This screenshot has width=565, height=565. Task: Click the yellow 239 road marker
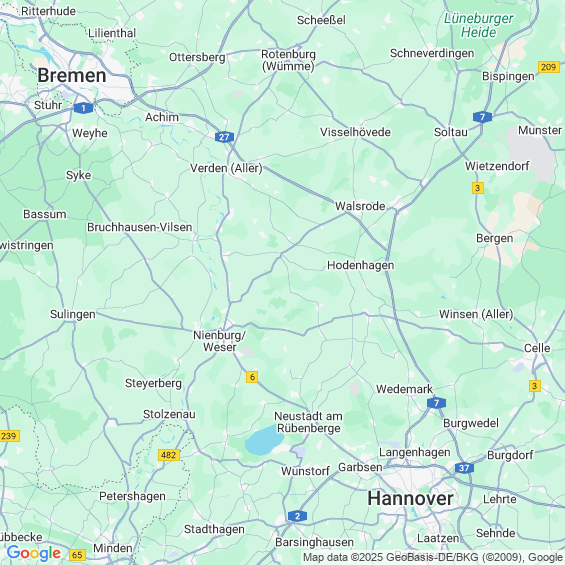[9, 436]
